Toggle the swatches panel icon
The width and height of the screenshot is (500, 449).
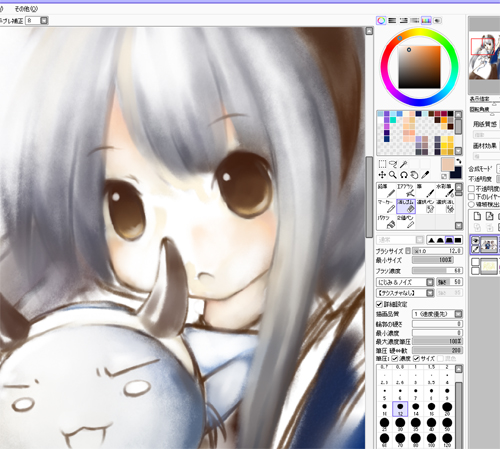(426, 21)
